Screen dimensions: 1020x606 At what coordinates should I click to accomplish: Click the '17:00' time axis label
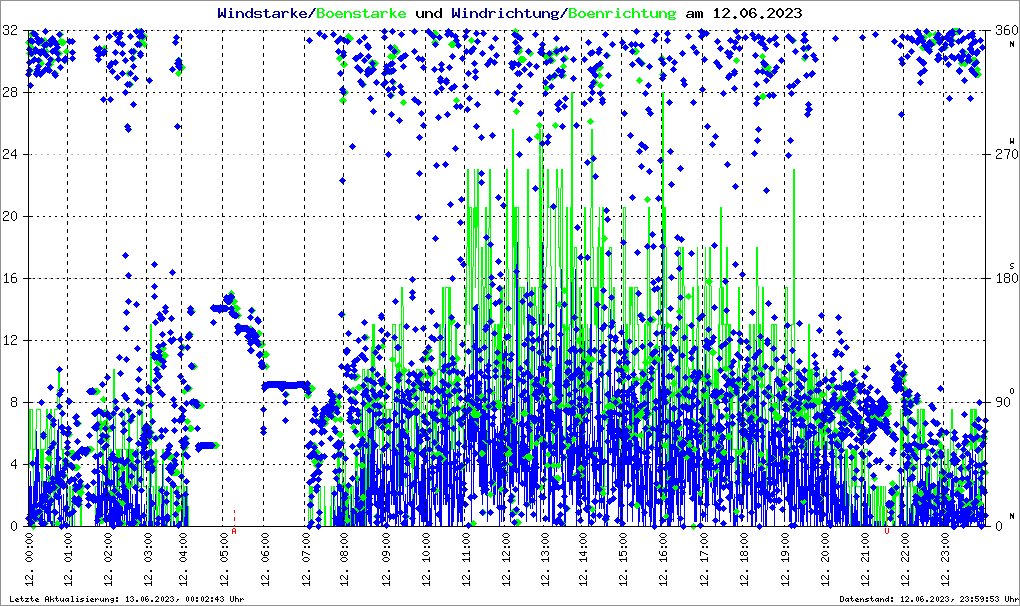pyautogui.click(x=704, y=549)
